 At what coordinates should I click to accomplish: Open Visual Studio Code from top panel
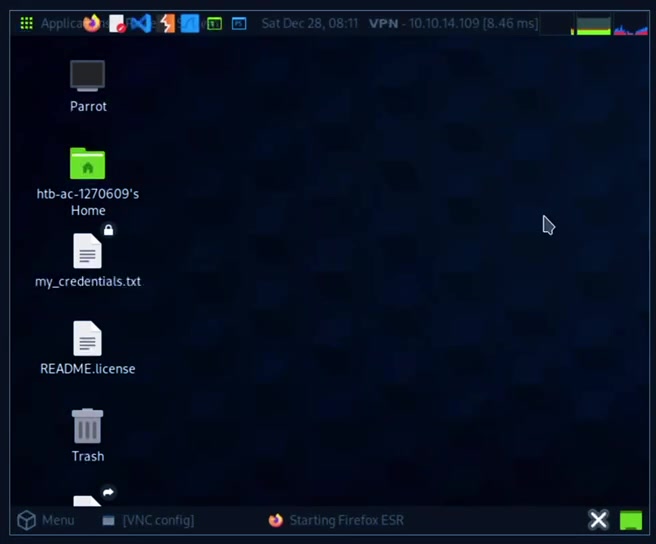click(141, 23)
